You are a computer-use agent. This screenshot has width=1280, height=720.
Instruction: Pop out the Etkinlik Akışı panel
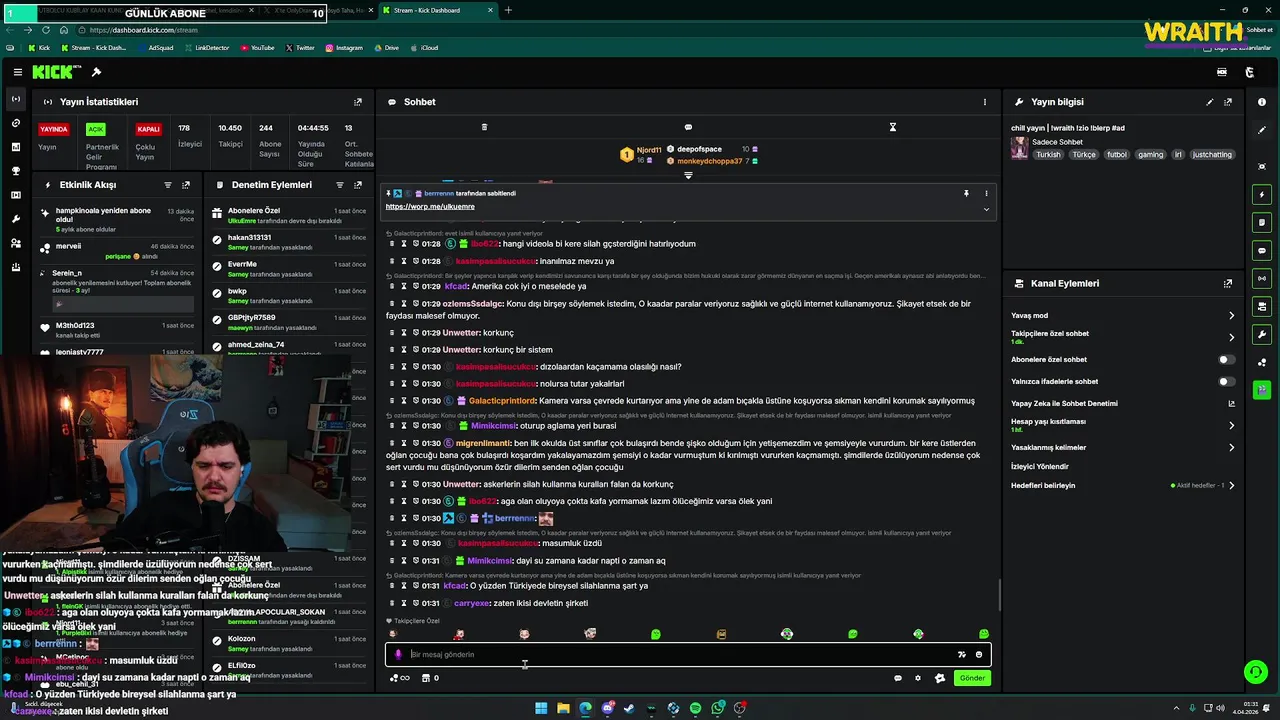(x=186, y=185)
